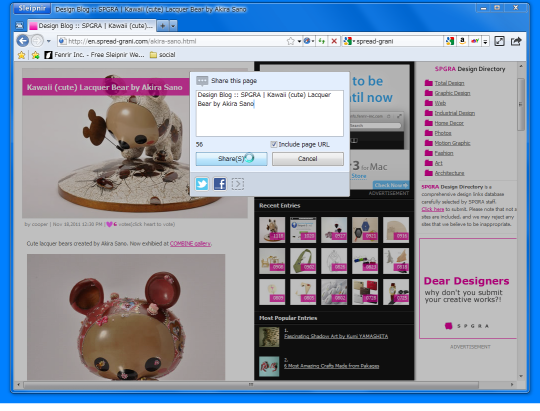Open the bookmarks star icon
This screenshot has height=411, width=540.
(21, 55)
